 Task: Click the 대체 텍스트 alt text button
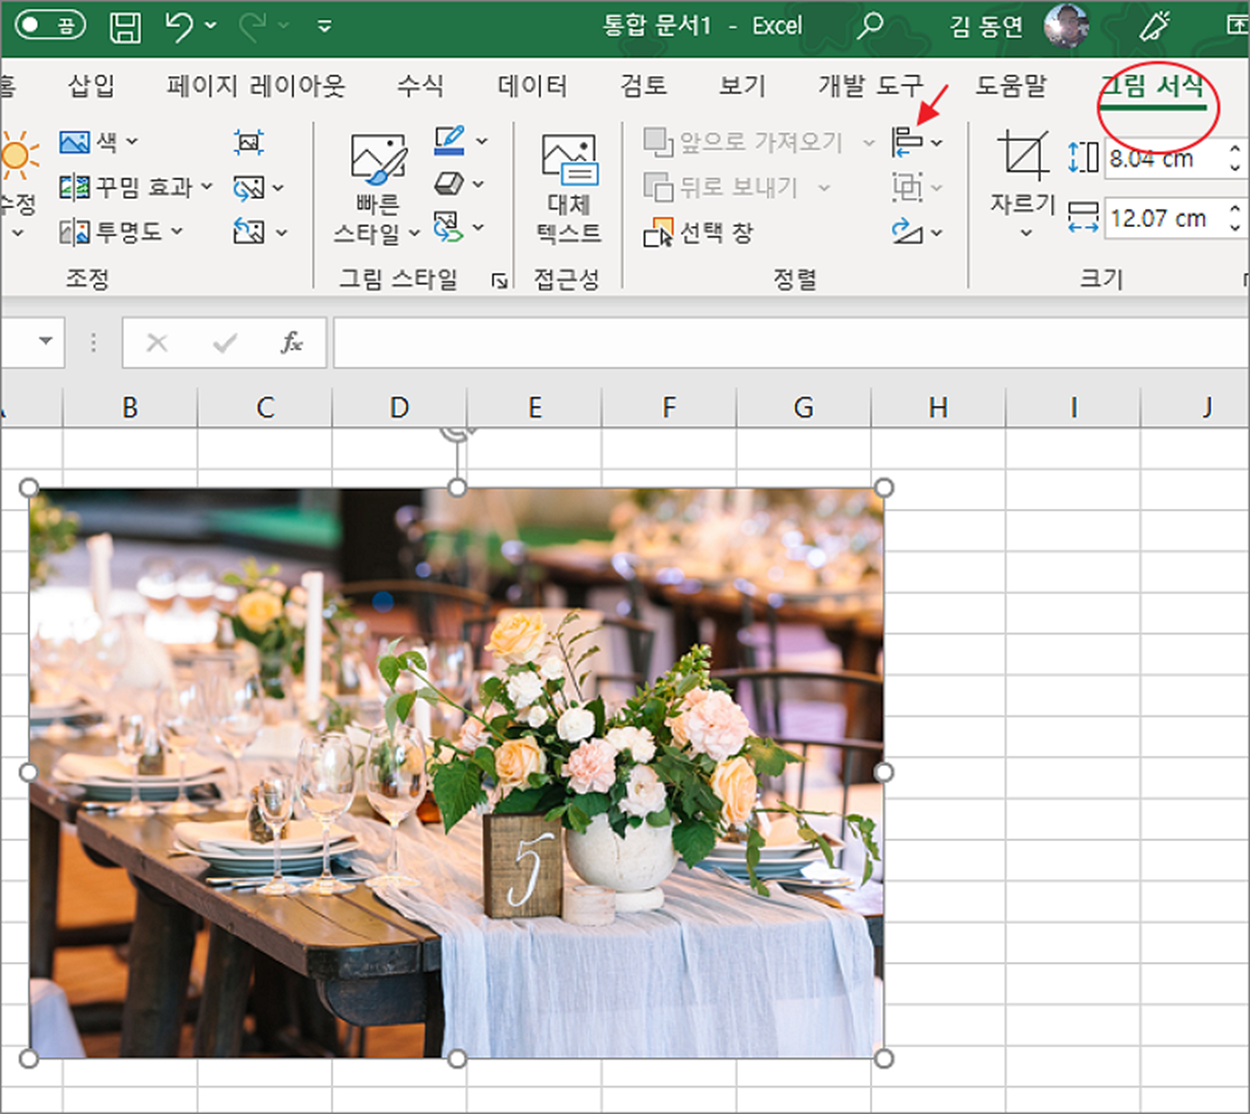point(569,189)
